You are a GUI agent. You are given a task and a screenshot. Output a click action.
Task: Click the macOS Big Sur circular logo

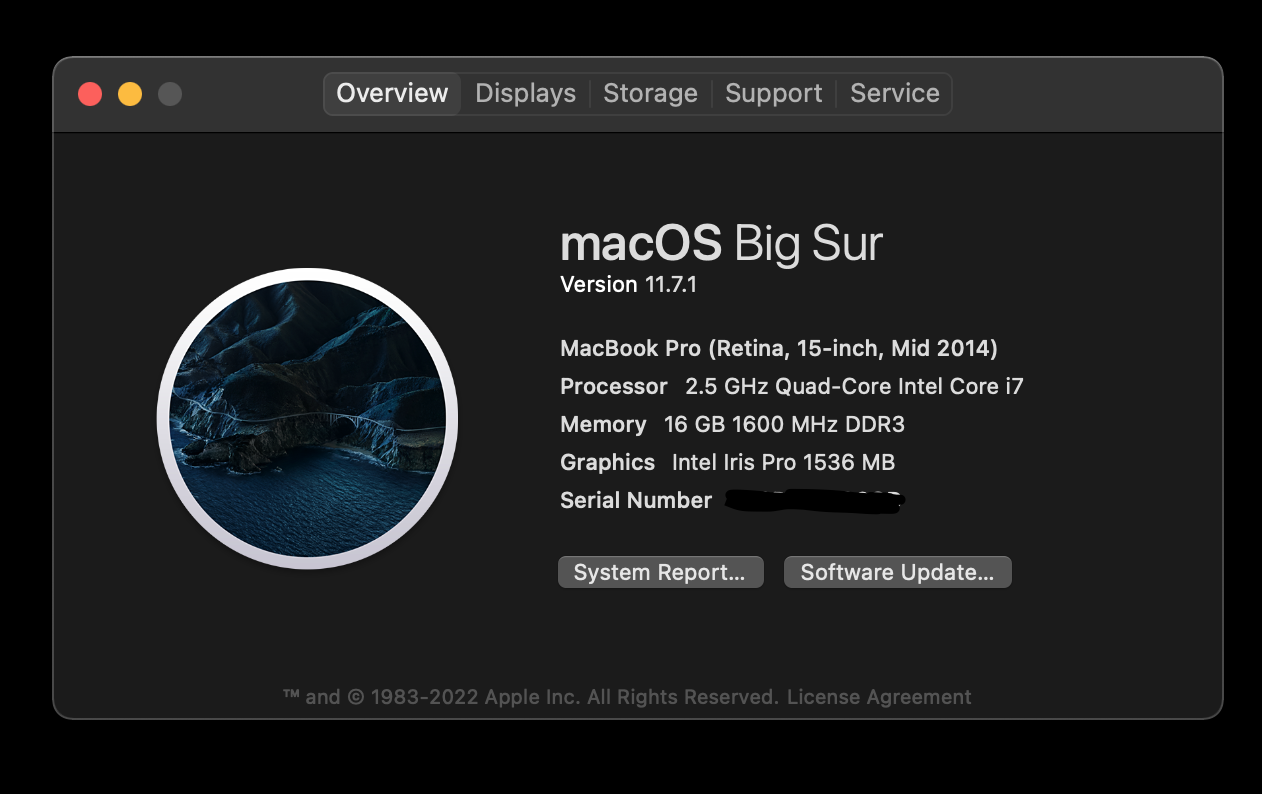pos(307,418)
